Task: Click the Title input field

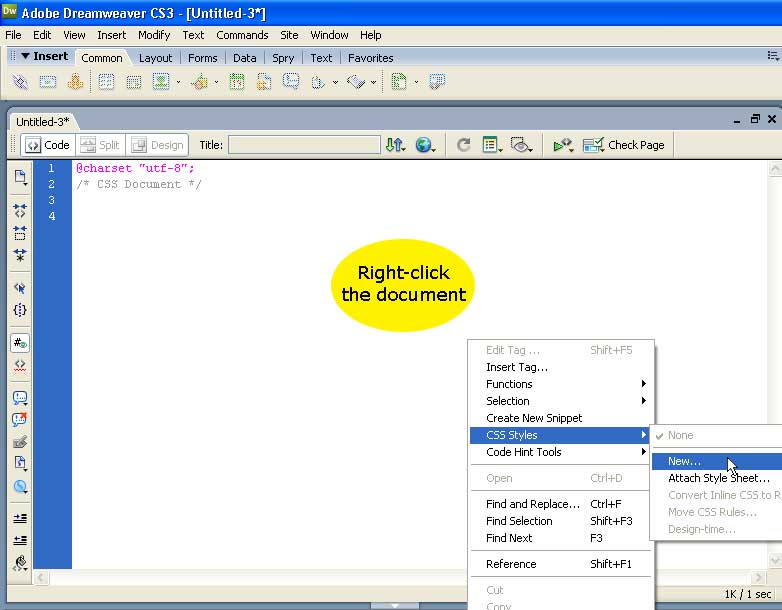Action: click(x=304, y=145)
